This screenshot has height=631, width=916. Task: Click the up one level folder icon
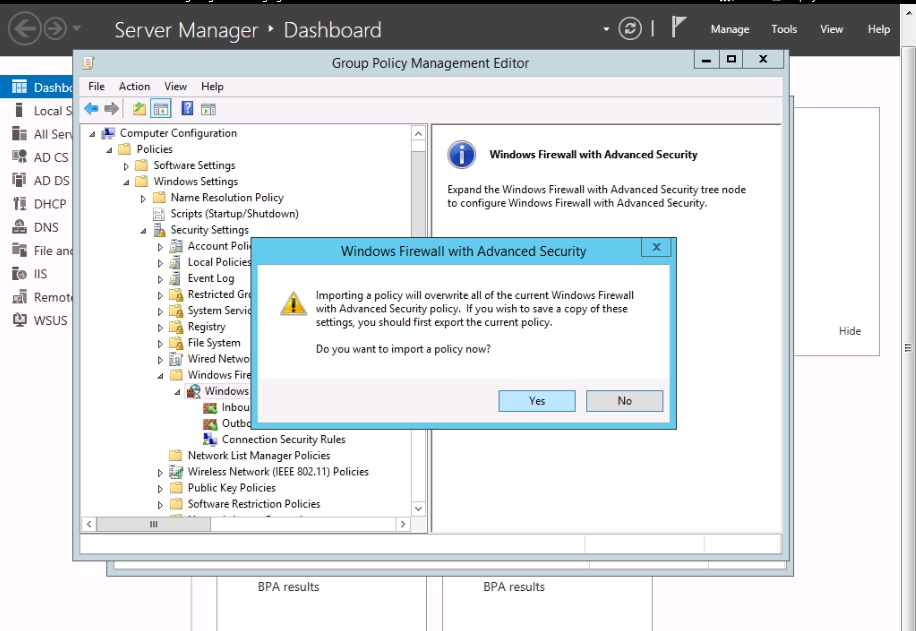[x=139, y=109]
